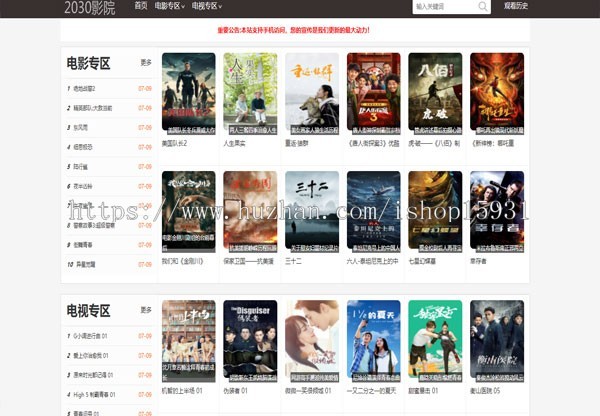The image size is (600, 416).
Task: Select rank 8 警察故事3 entry in movie list
Action: coord(109,225)
